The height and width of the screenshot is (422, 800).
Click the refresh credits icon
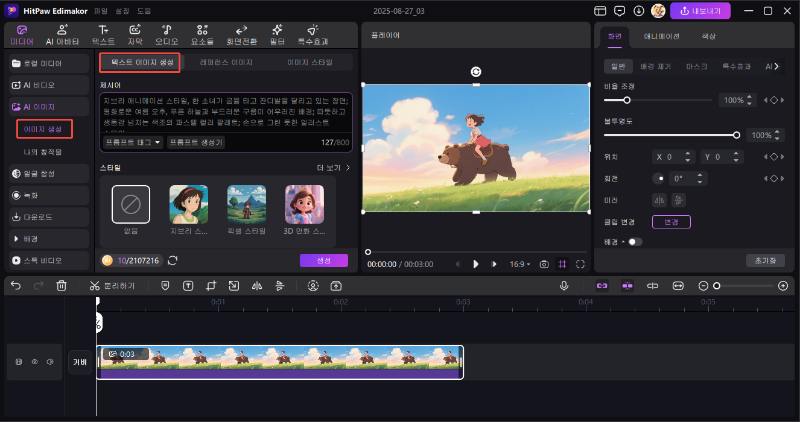coord(172,260)
